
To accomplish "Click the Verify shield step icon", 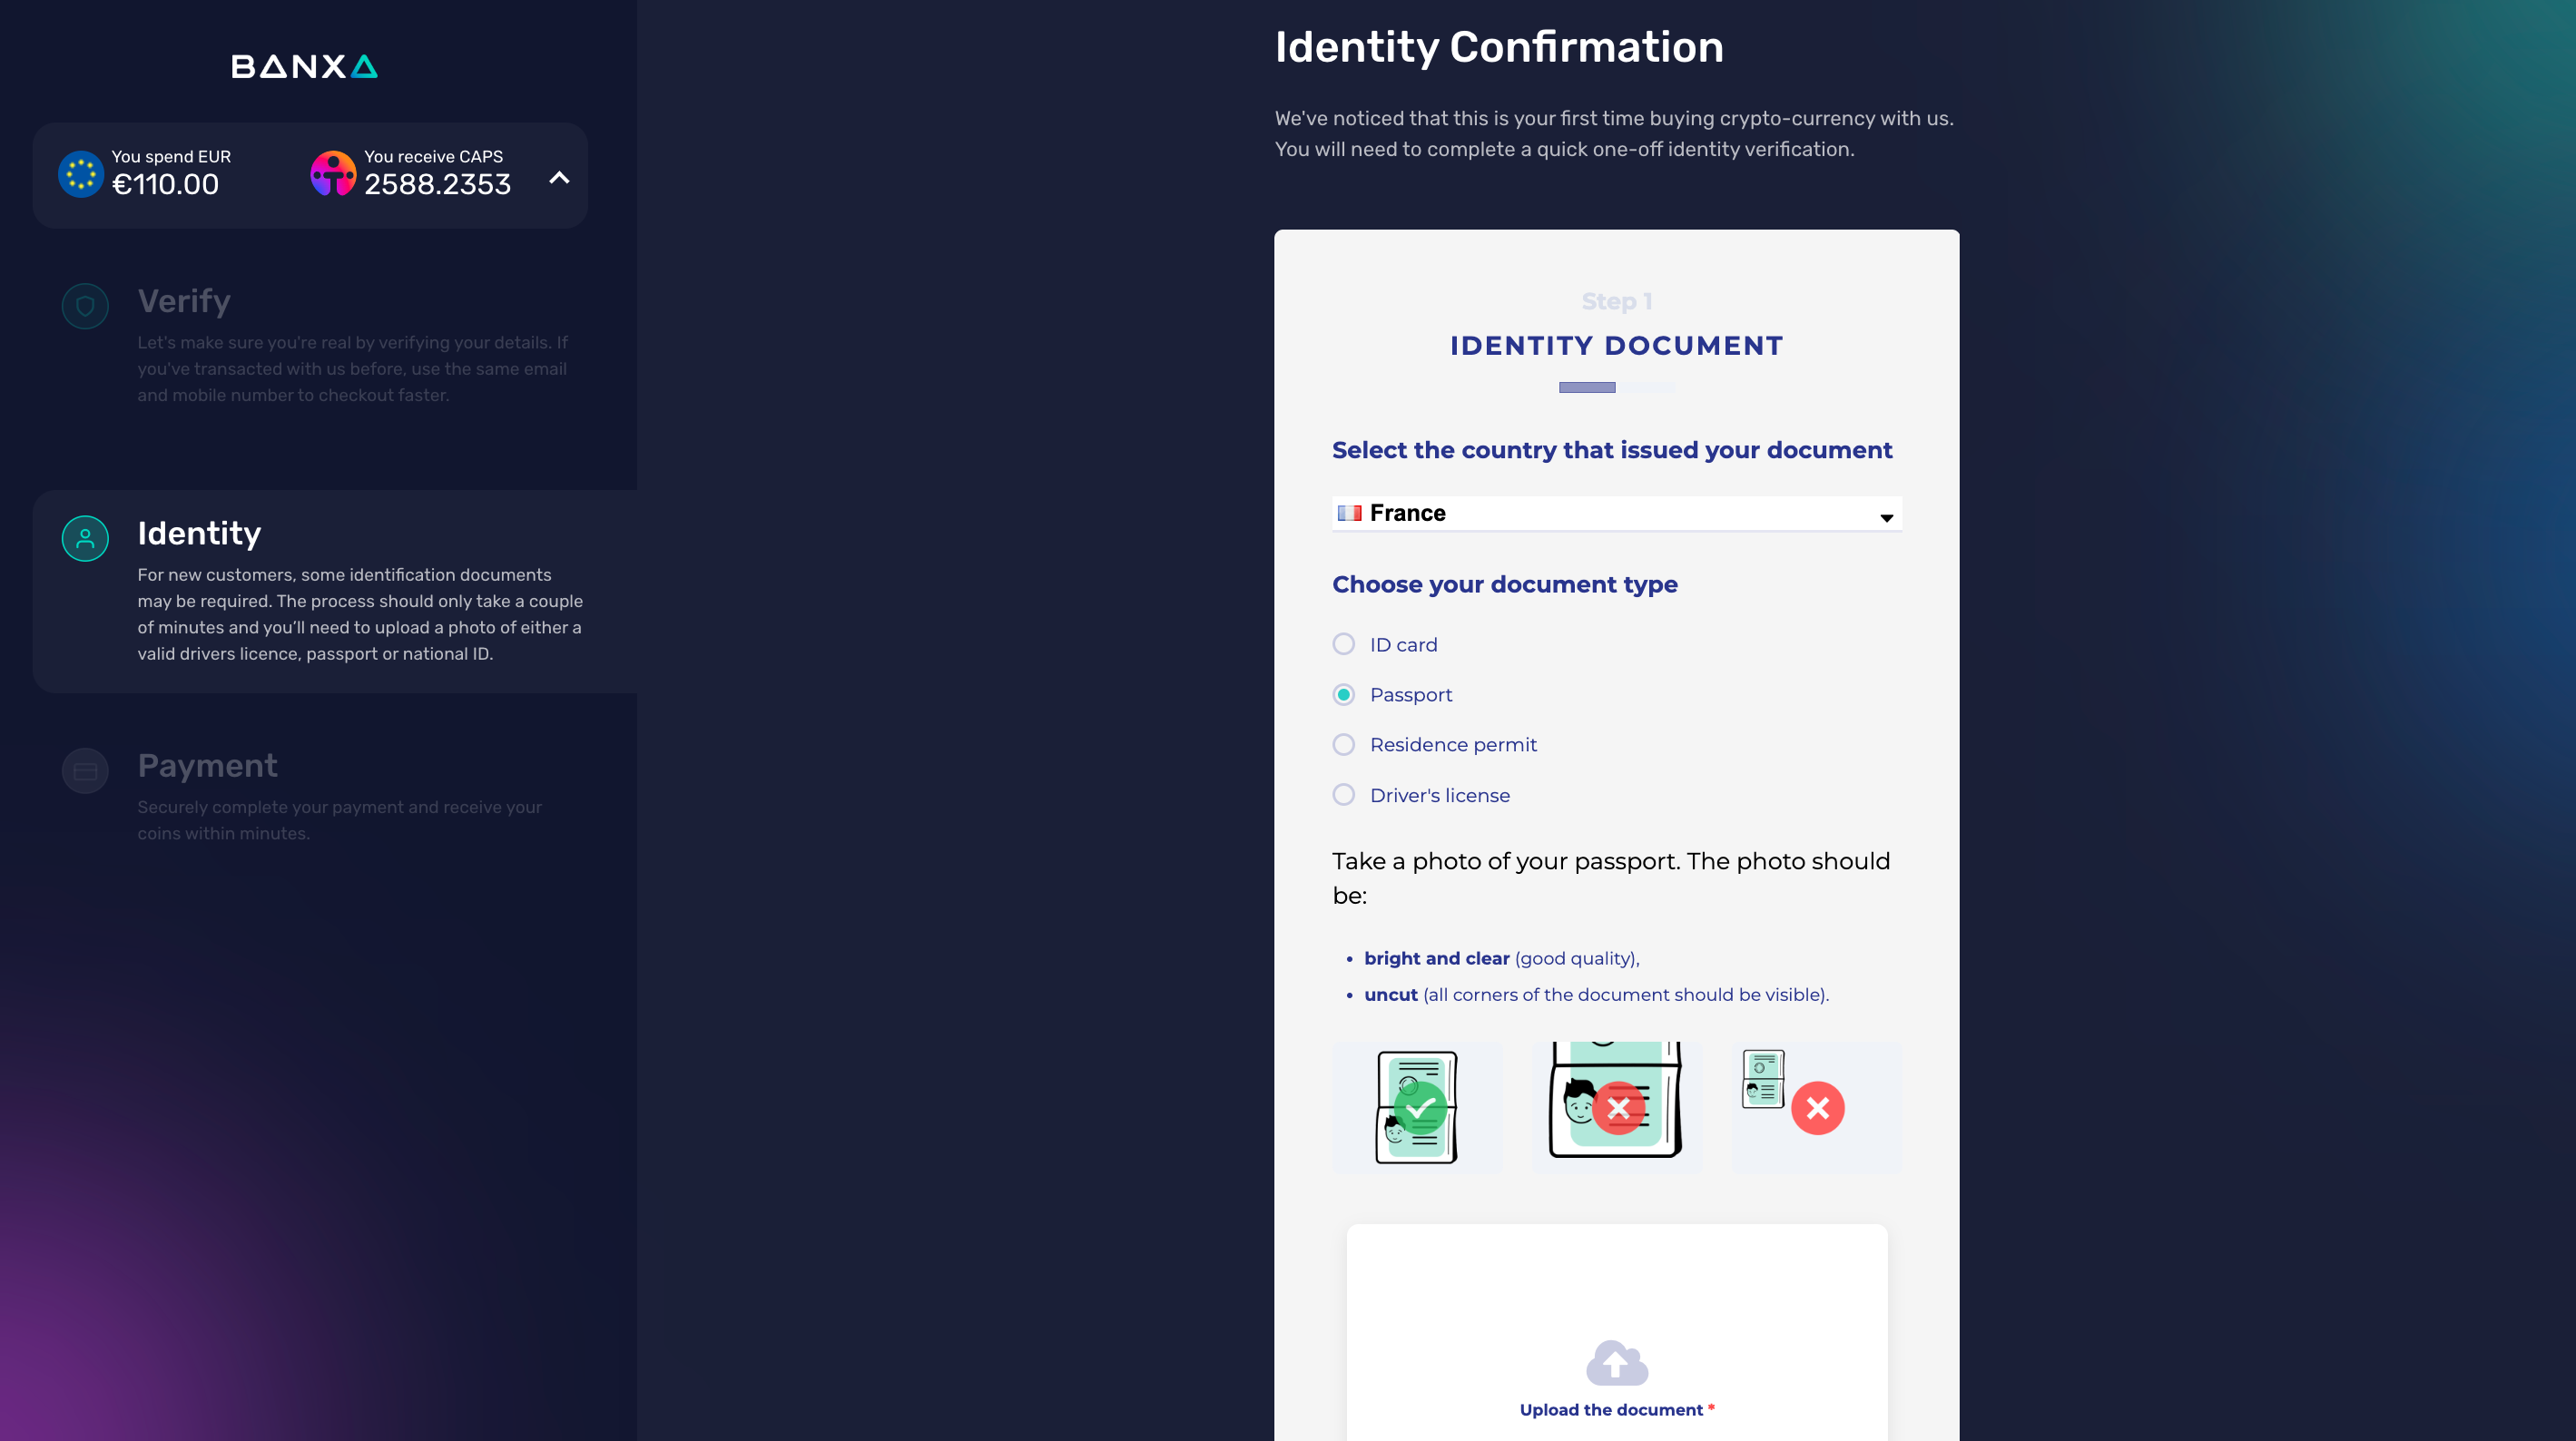I will tap(85, 306).
